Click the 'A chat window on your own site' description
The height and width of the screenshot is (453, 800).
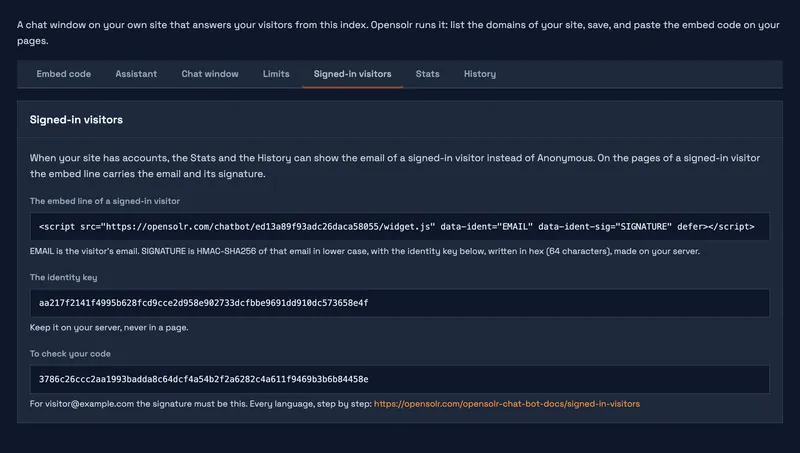[398, 33]
